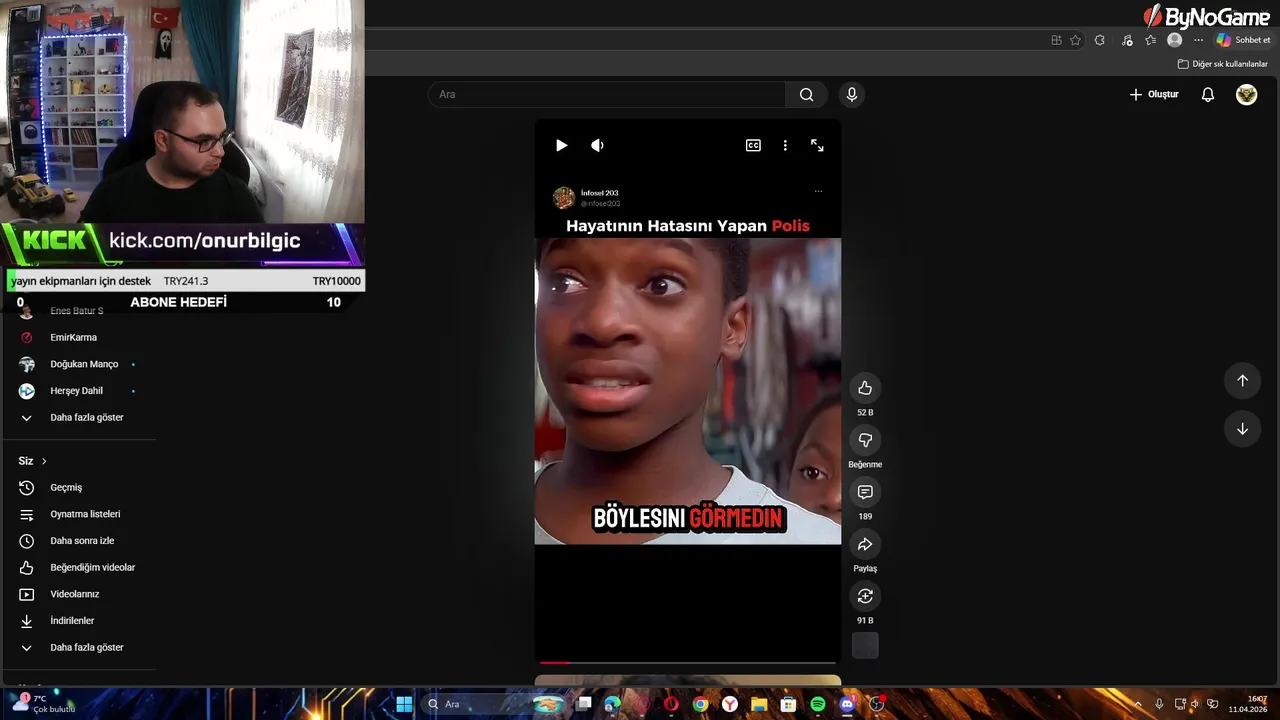Image resolution: width=1280 pixels, height=720 pixels.
Task: Submit search with the magnifier button
Action: click(806, 94)
